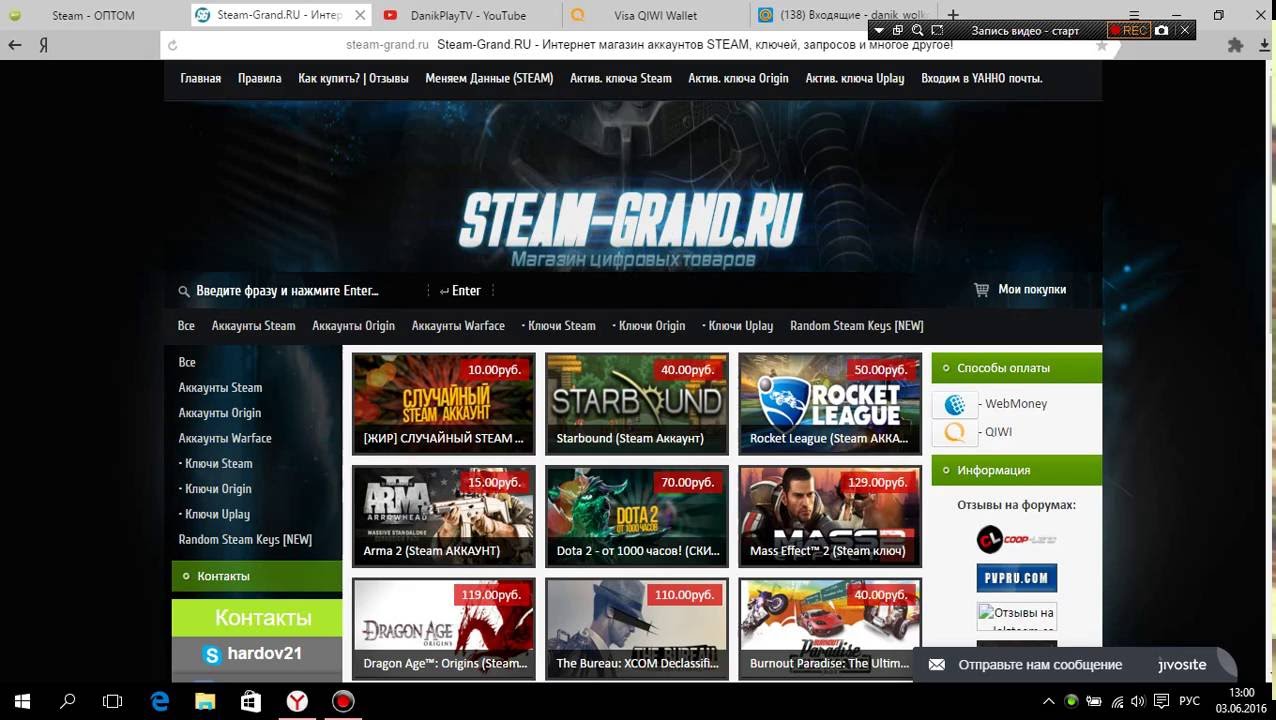Select Ключи Uplay in horizontal category bar
The image size is (1276, 720).
coord(737,325)
